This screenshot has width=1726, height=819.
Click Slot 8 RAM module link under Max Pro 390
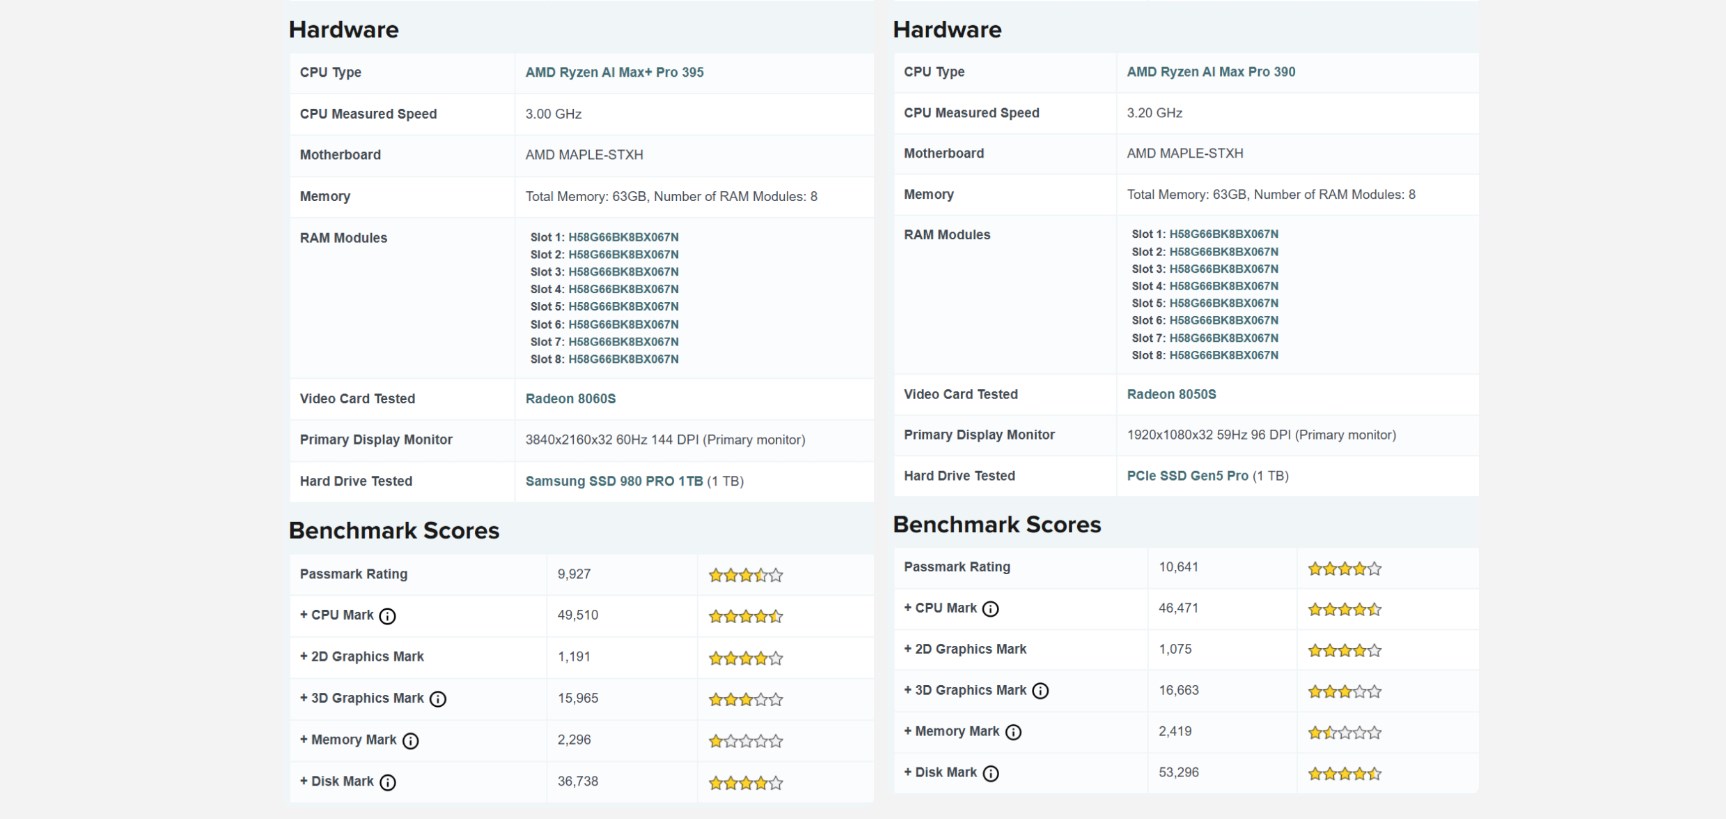(1223, 355)
